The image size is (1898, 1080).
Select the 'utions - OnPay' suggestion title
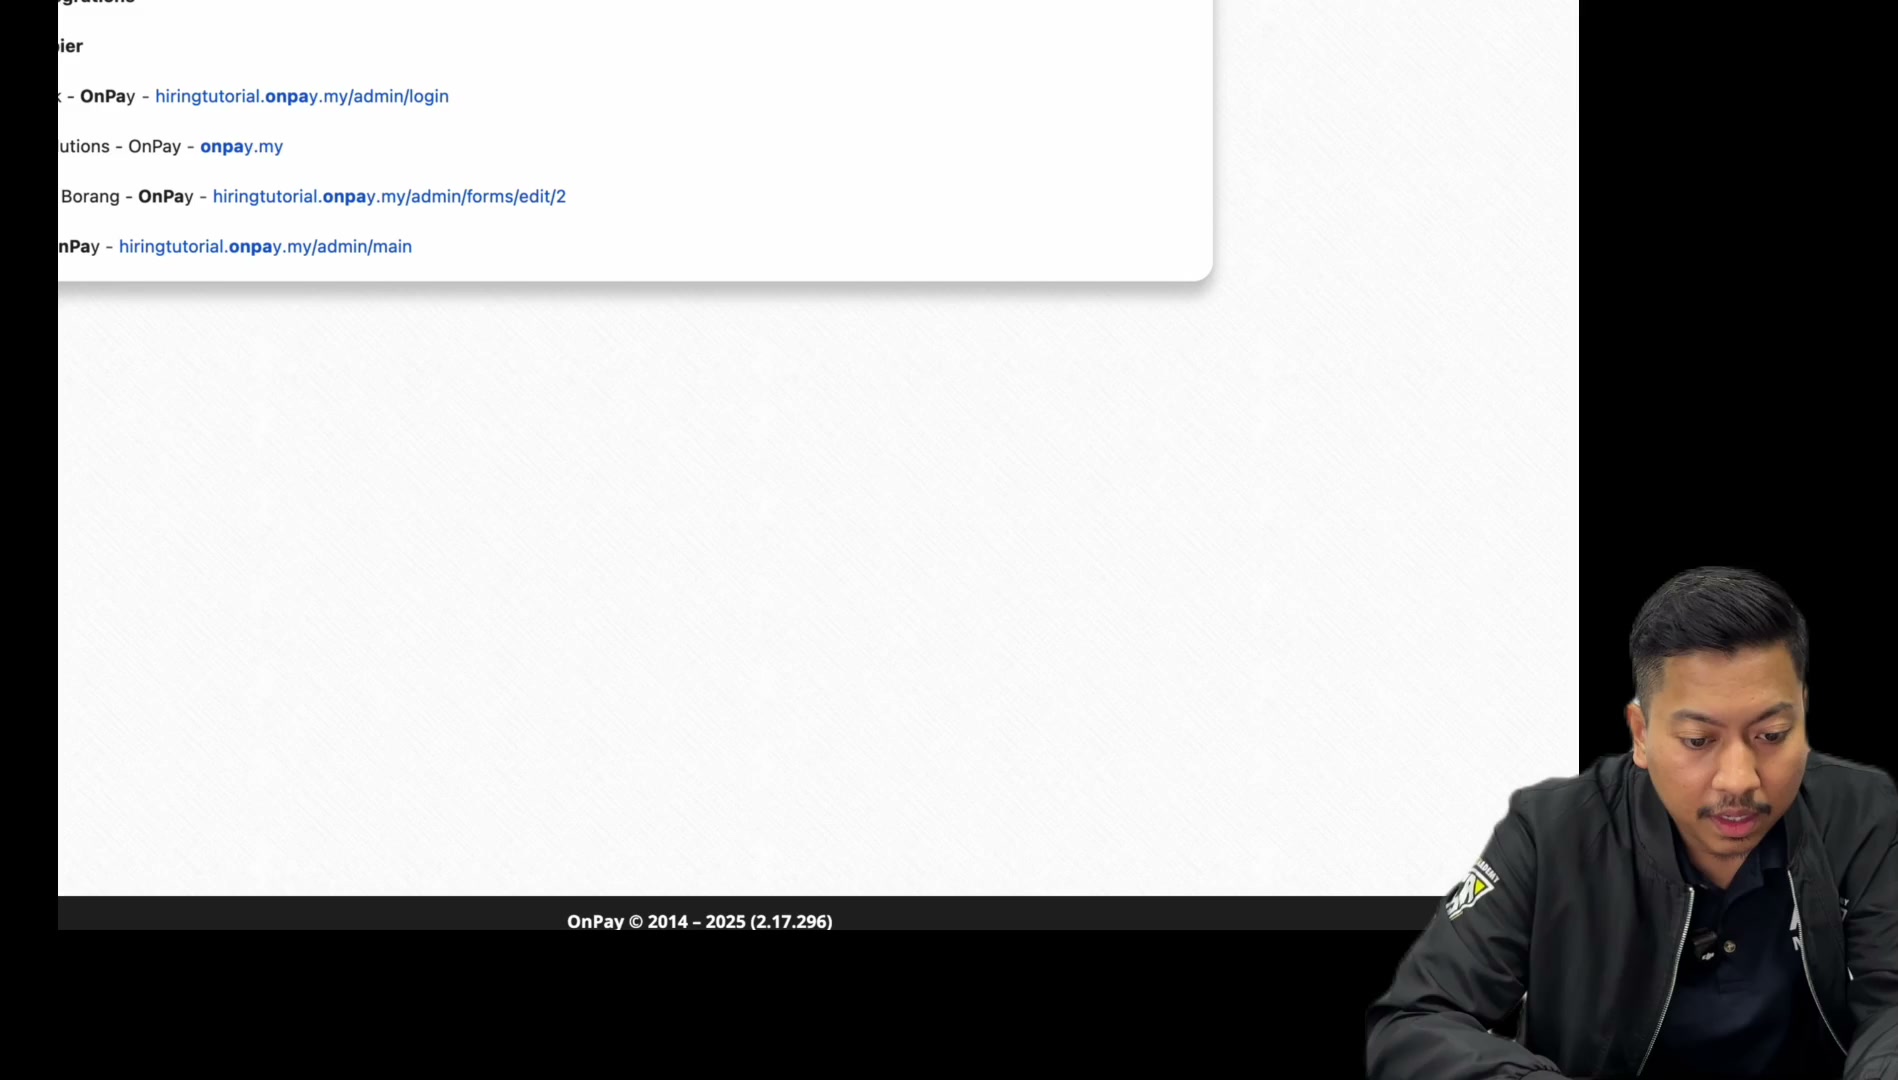click(x=119, y=147)
